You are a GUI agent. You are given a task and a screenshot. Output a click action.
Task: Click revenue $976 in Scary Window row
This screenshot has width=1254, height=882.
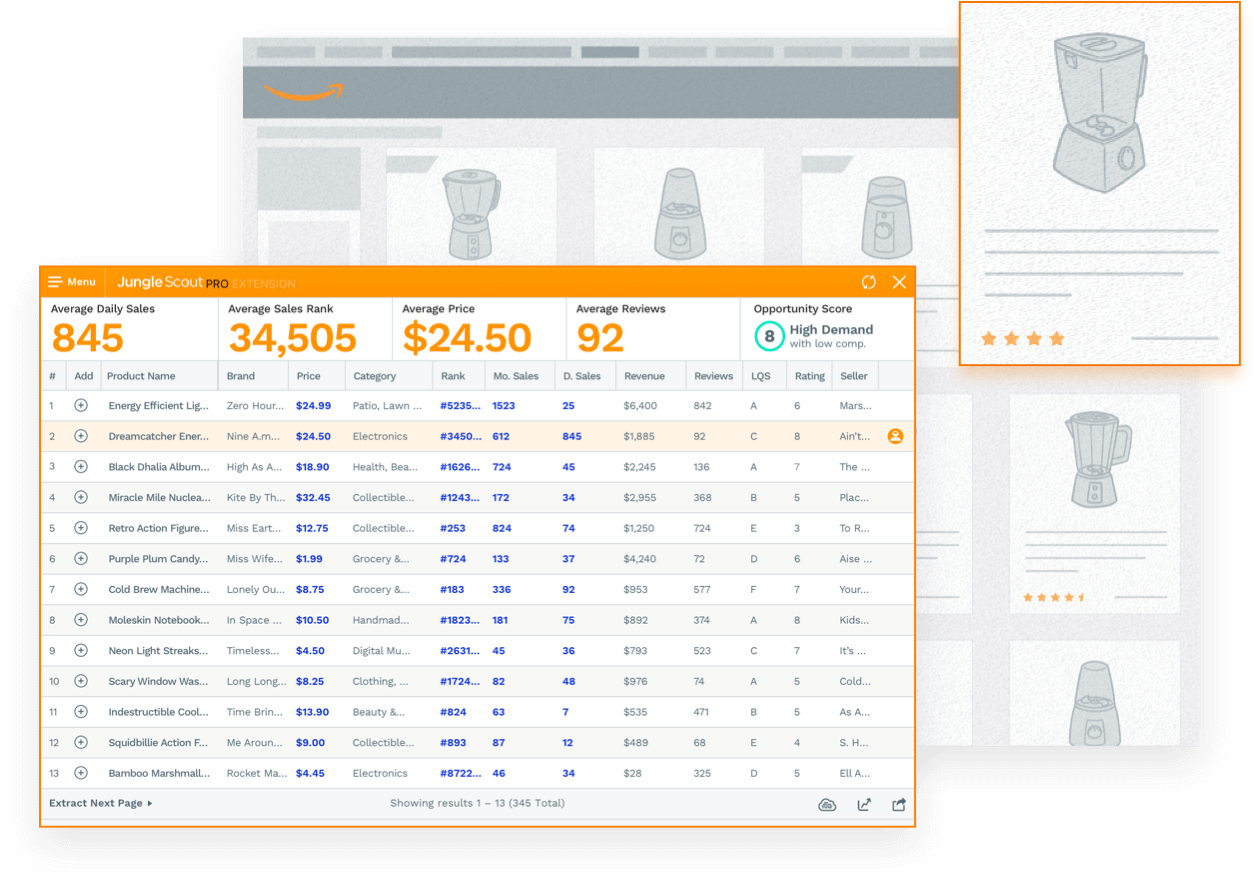[635, 681]
